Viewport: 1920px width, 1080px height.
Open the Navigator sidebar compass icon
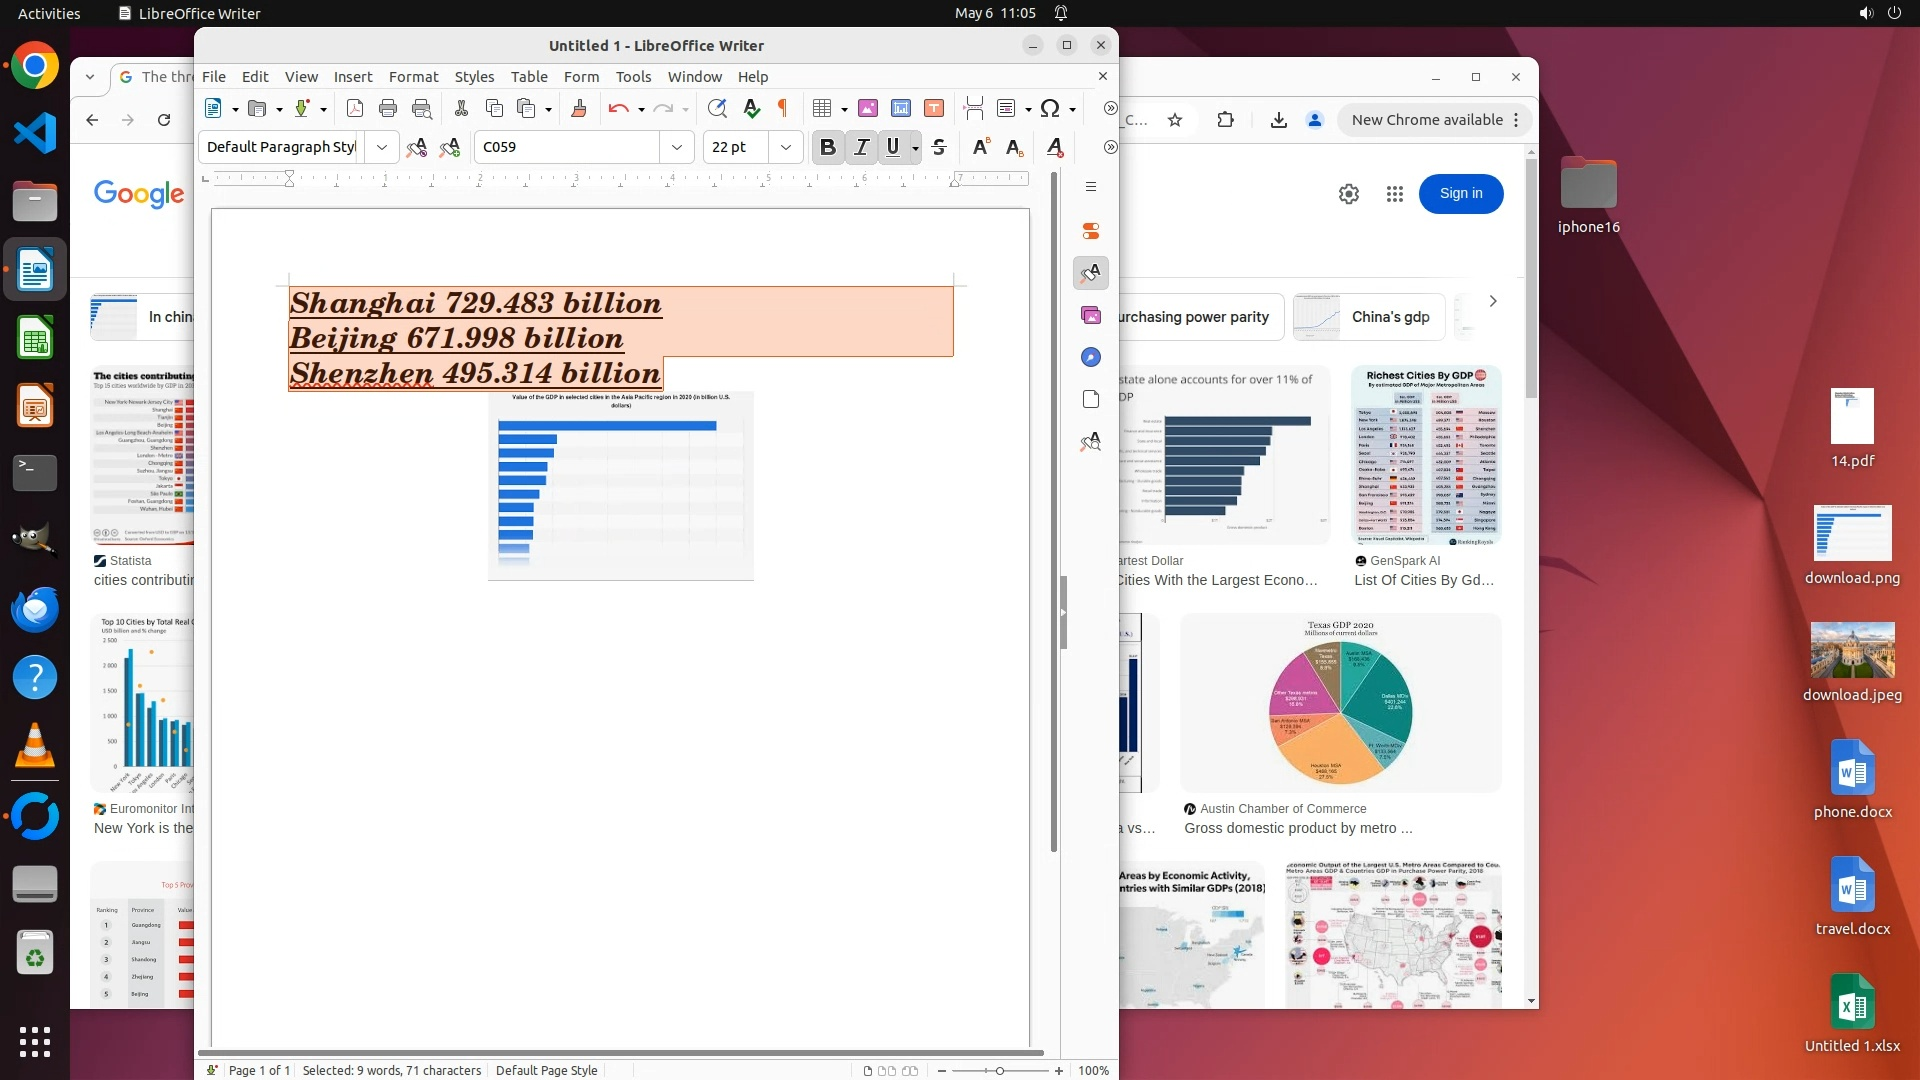pos(1091,357)
